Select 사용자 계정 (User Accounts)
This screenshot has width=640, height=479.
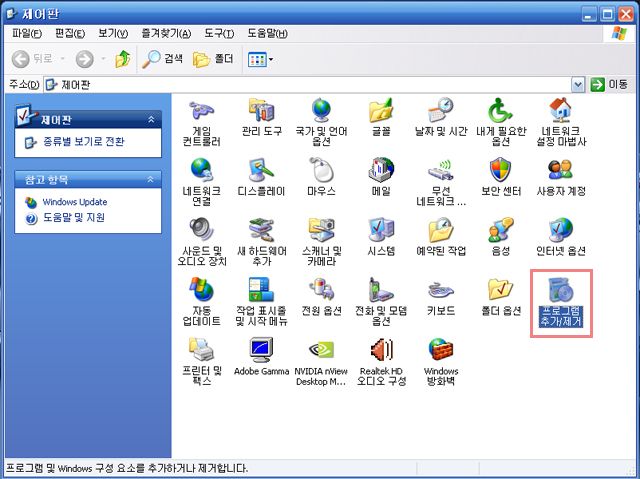point(561,177)
